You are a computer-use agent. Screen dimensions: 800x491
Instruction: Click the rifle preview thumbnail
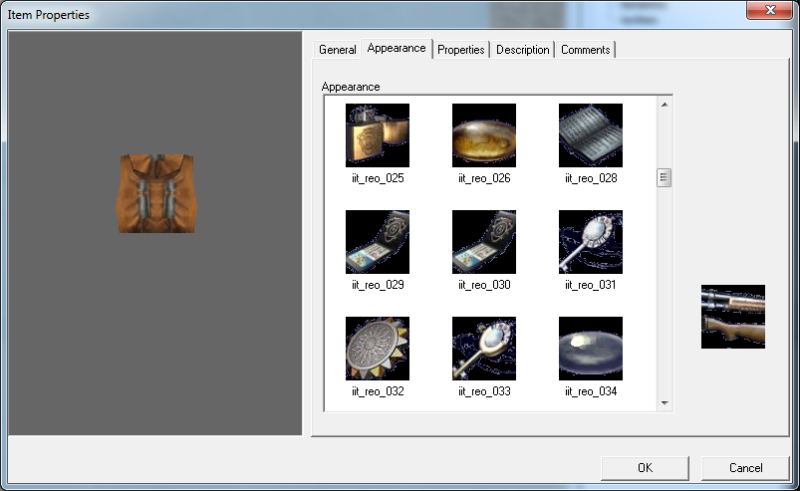coord(732,316)
